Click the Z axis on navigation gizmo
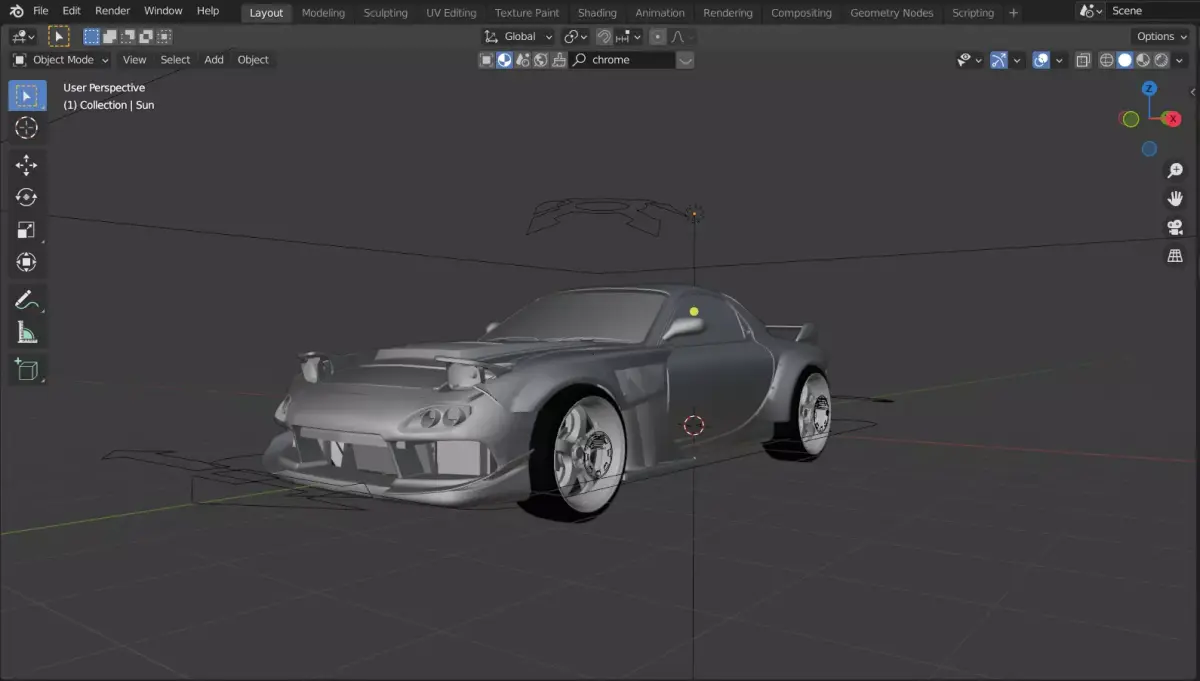The width and height of the screenshot is (1200, 681). (x=1150, y=88)
